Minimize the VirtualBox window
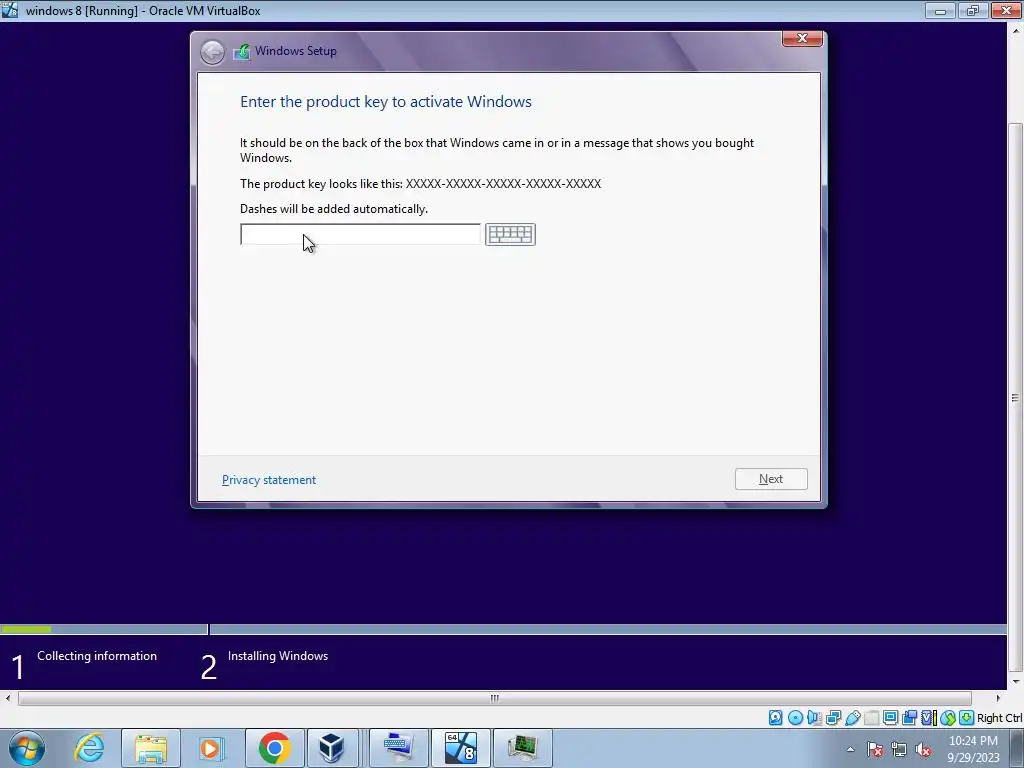 pyautogui.click(x=940, y=10)
